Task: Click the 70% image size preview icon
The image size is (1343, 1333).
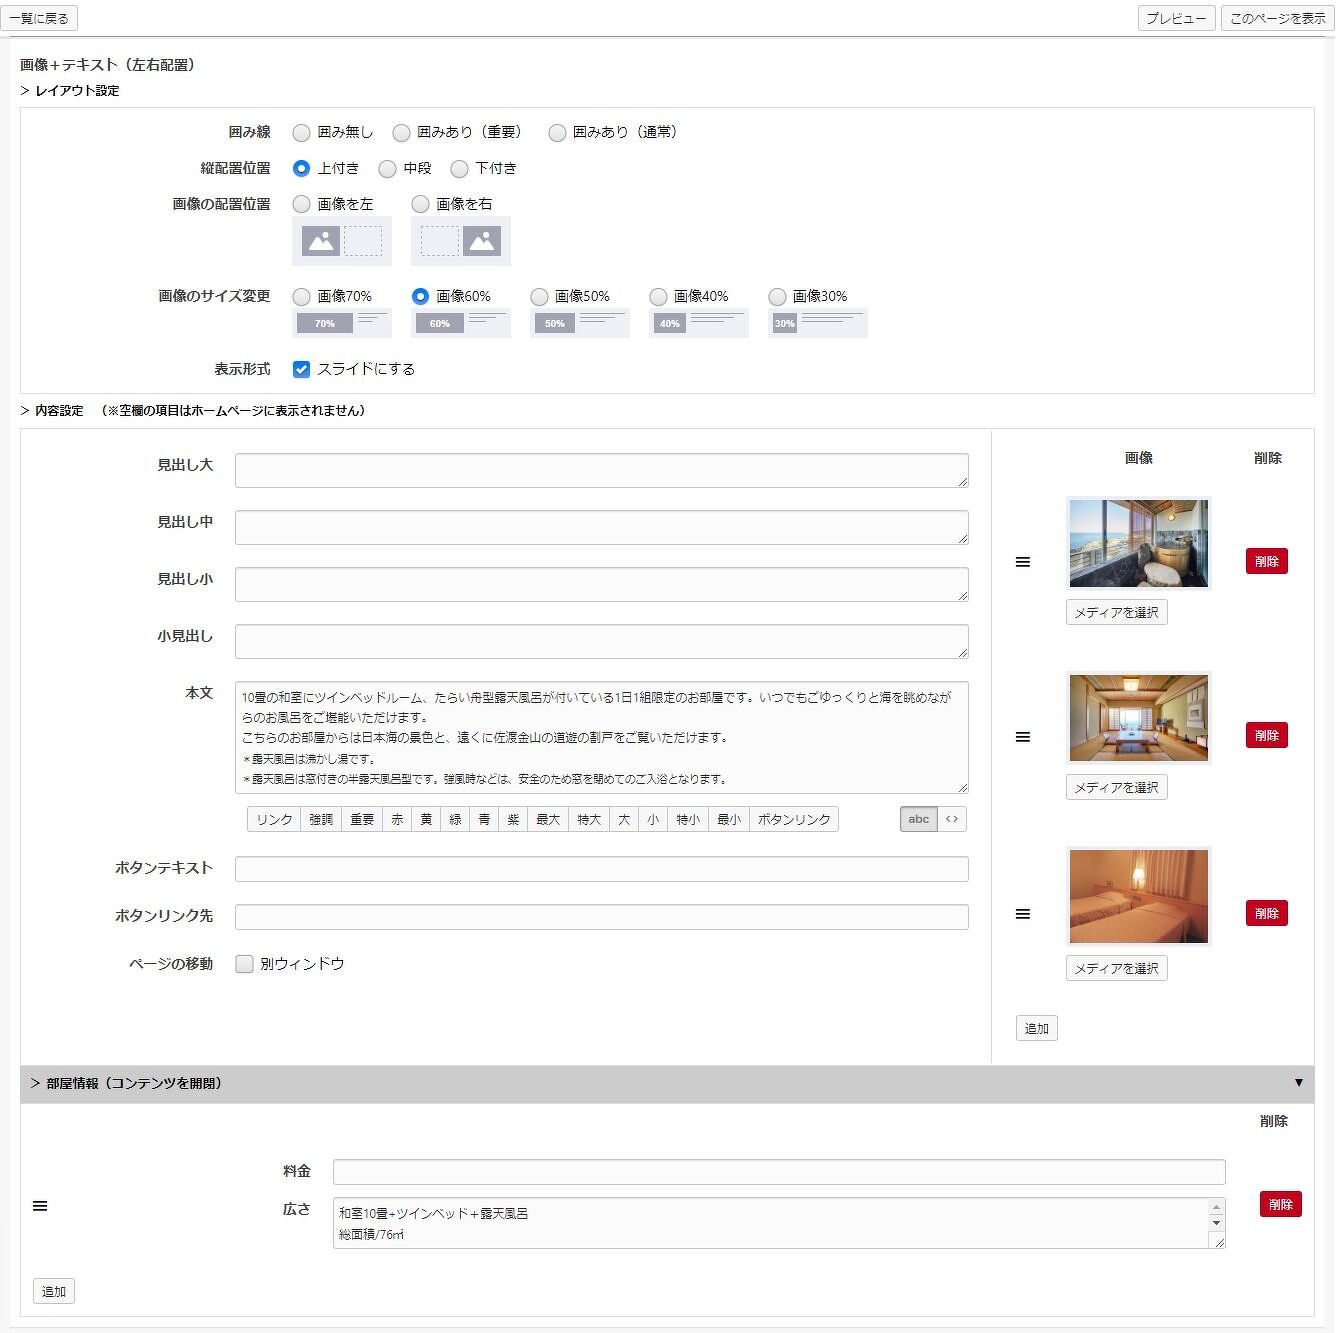Action: (x=341, y=323)
